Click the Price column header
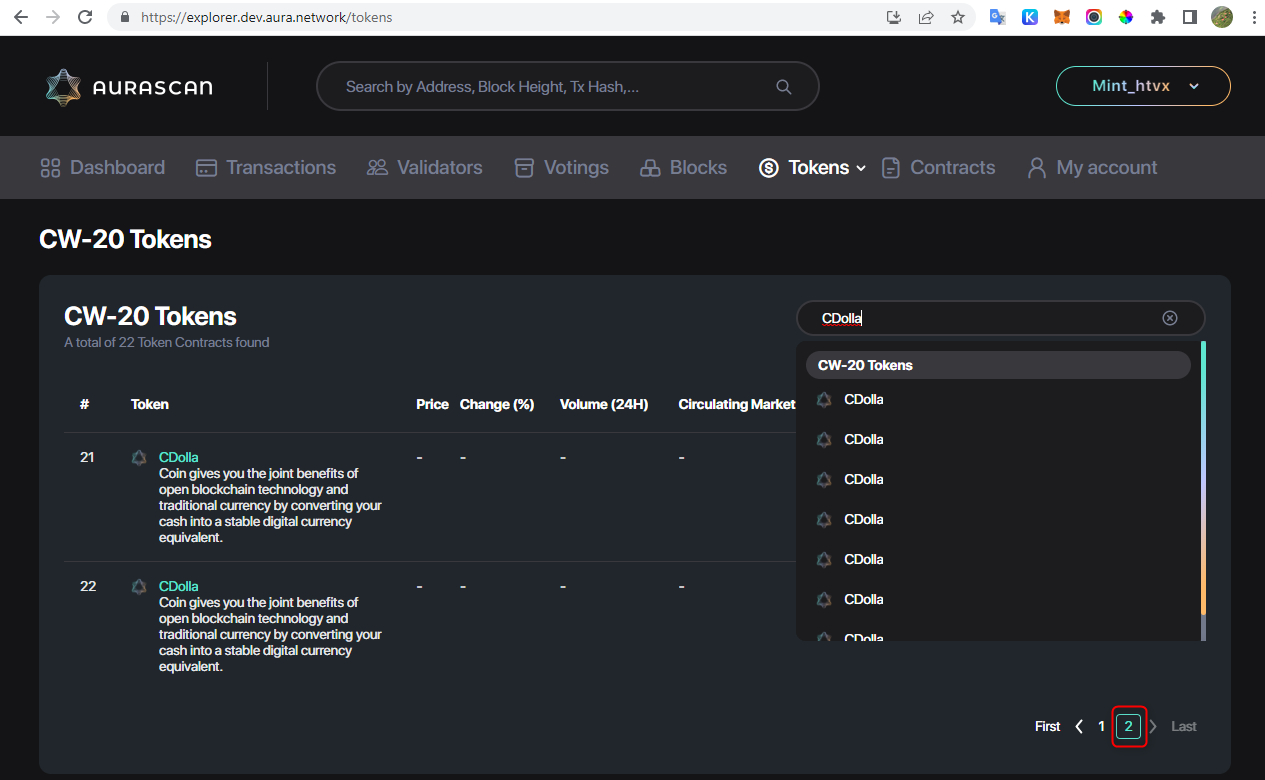This screenshot has width=1265, height=780. click(x=432, y=405)
